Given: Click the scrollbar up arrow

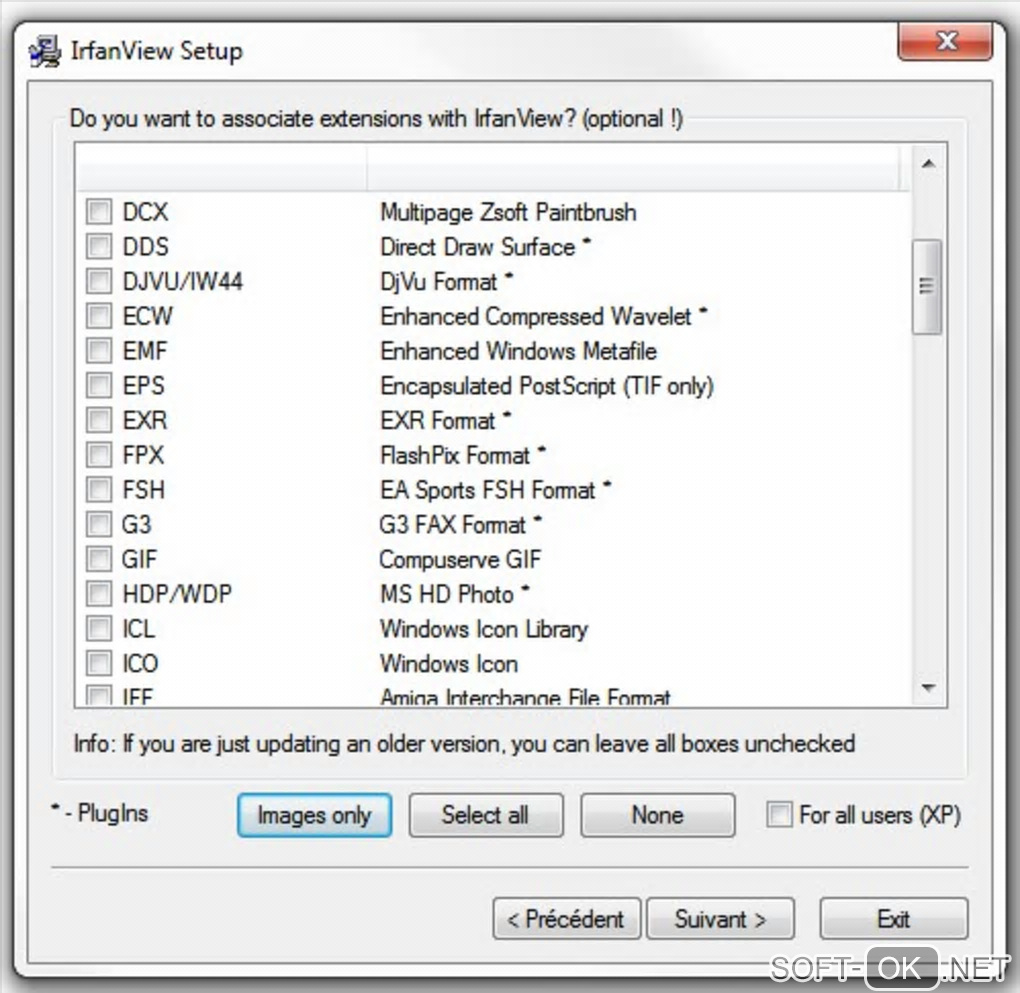Looking at the screenshot, I should 928,163.
